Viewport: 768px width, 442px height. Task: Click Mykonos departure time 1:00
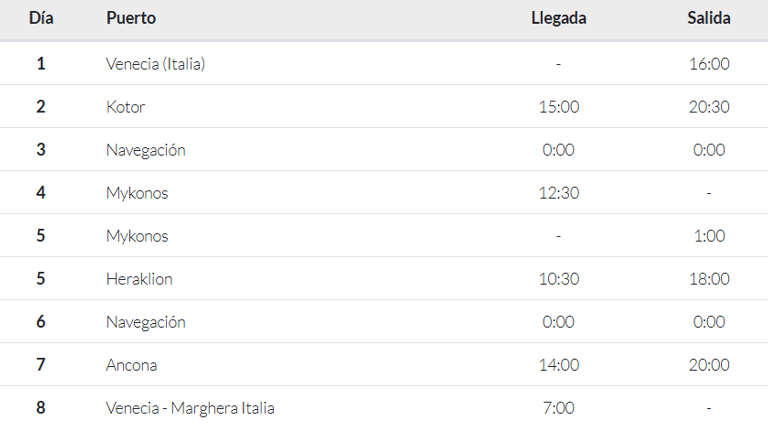coord(709,236)
